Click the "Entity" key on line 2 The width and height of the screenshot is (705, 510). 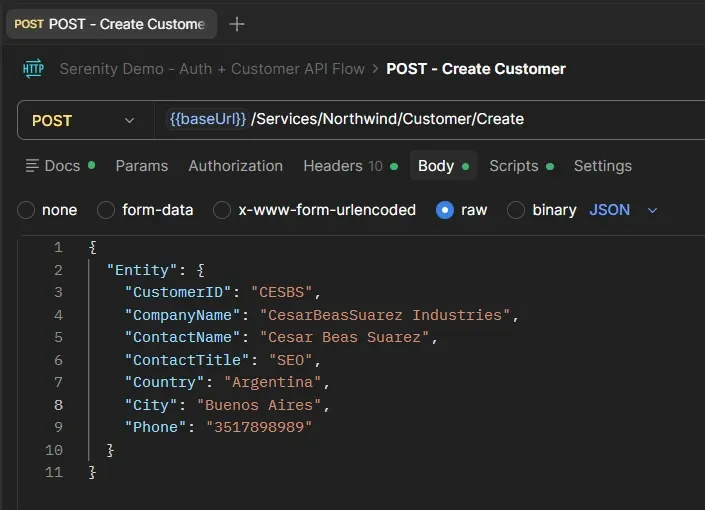coord(142,270)
